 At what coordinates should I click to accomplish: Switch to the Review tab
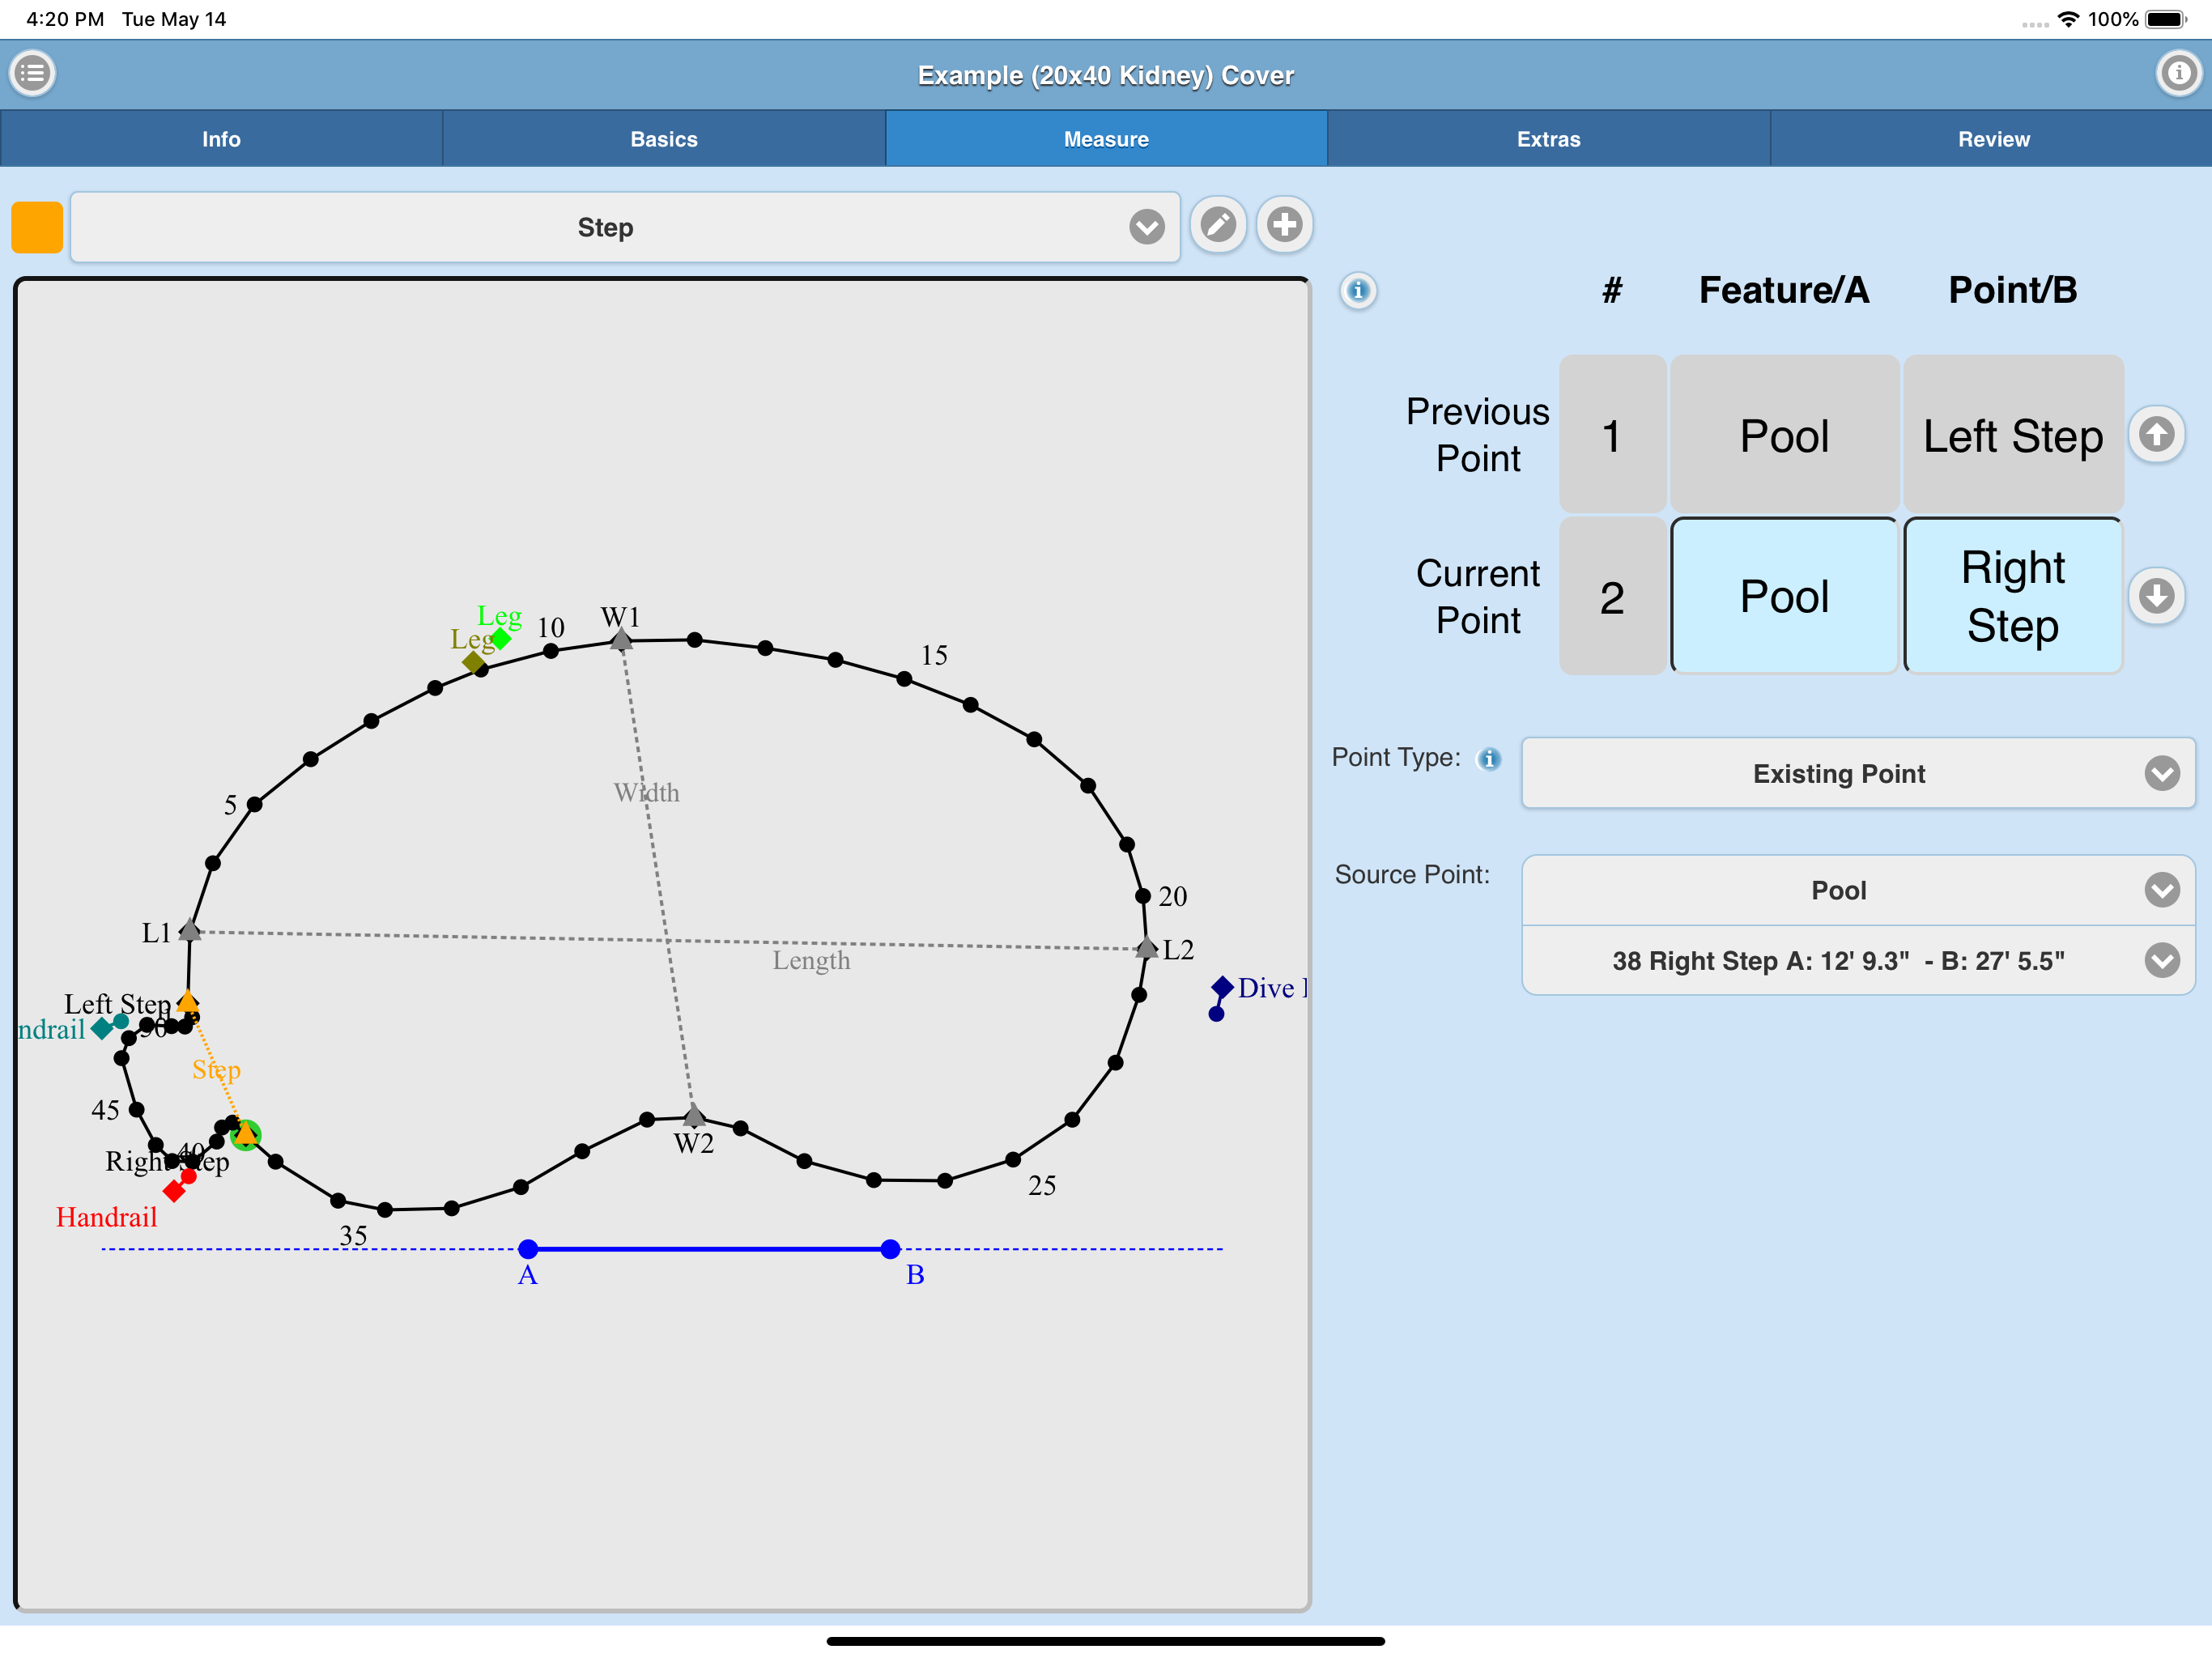1992,139
